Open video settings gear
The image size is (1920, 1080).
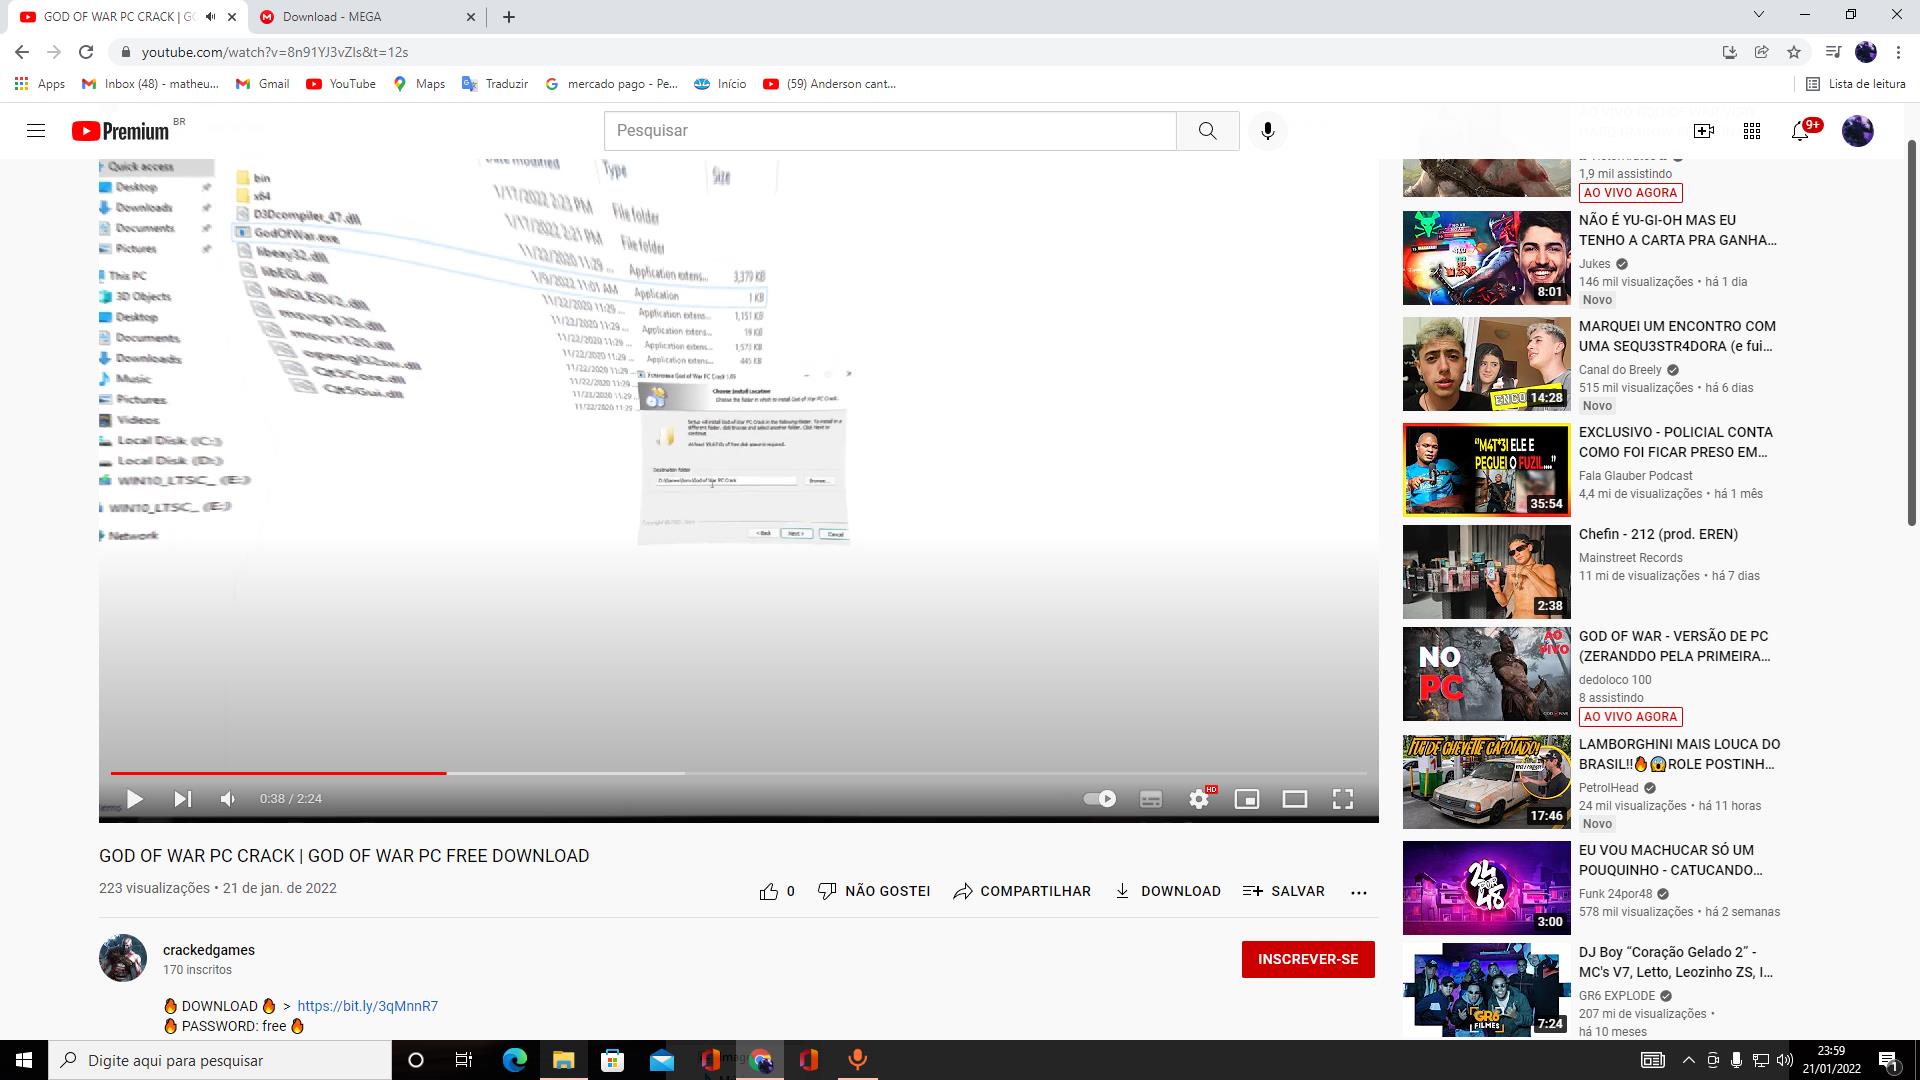click(x=1199, y=799)
